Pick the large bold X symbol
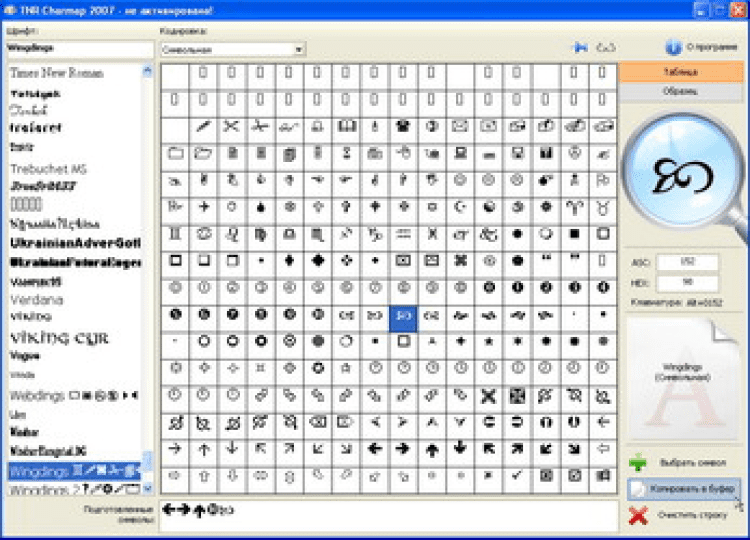This screenshot has width=750, height=540. coord(489,395)
